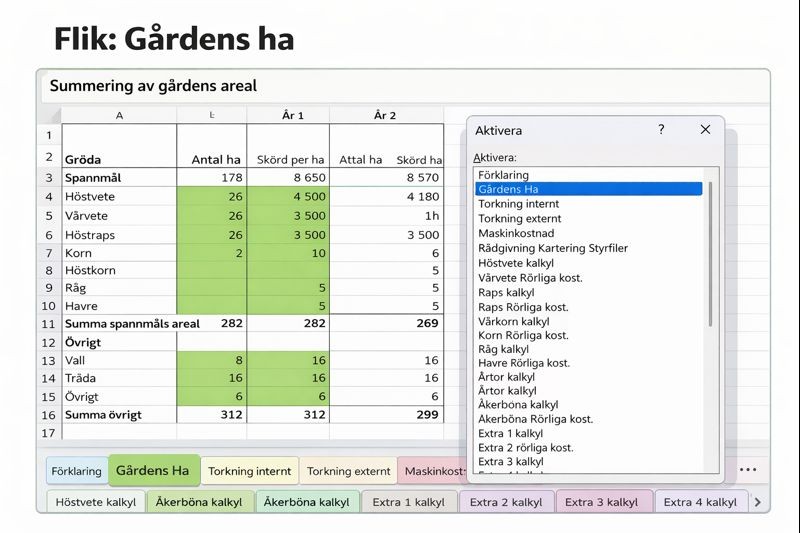Select Raps kalkyl in the list
800x533 pixels.
pos(507,292)
